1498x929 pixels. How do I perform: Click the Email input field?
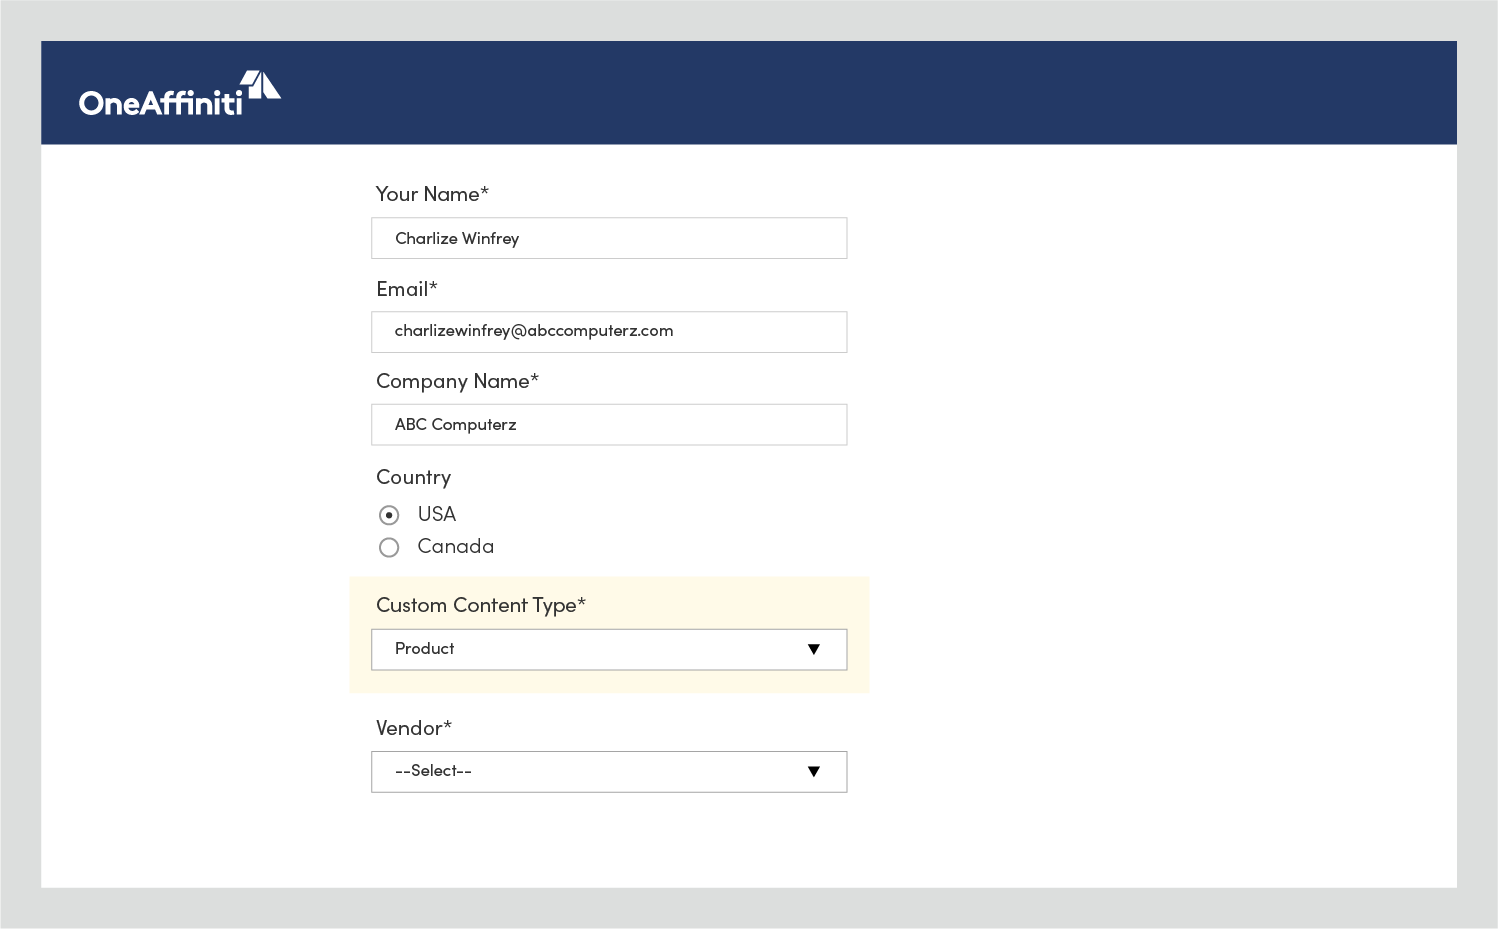click(609, 332)
